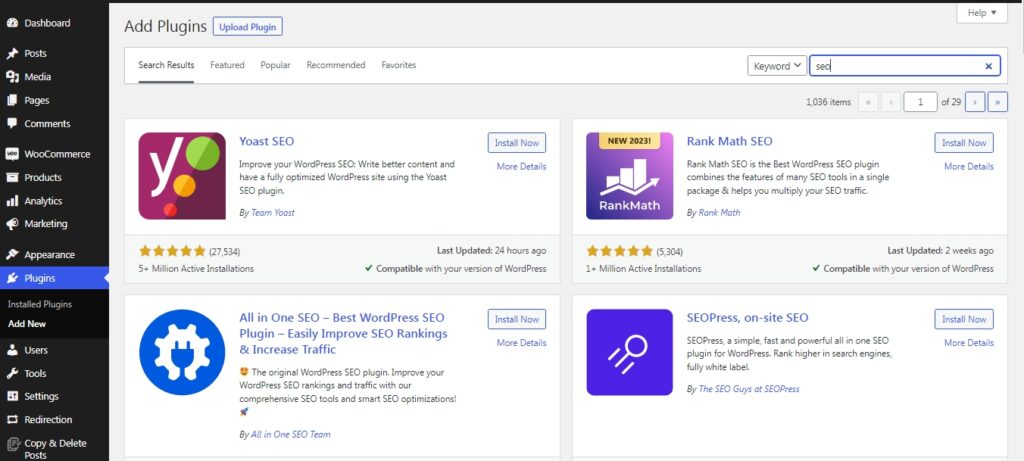Viewport: 1024px width, 461px height.
Task: Click the WooCommerce logo icon
Action: pos(12,154)
